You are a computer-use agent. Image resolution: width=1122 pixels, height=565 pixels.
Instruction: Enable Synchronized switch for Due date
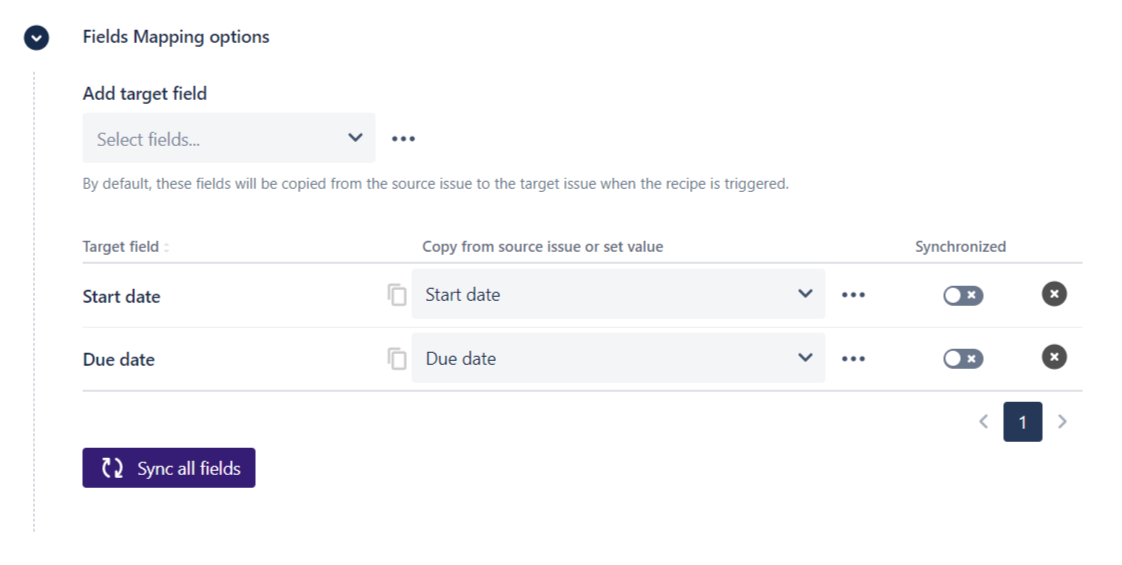(963, 359)
